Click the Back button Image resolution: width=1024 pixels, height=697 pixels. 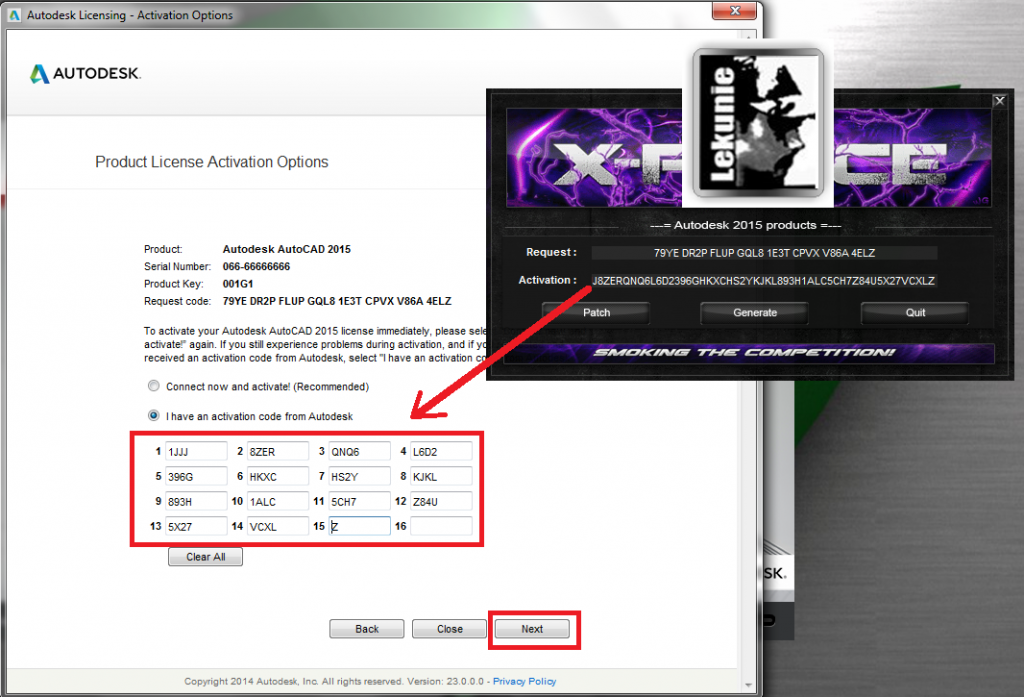366,628
